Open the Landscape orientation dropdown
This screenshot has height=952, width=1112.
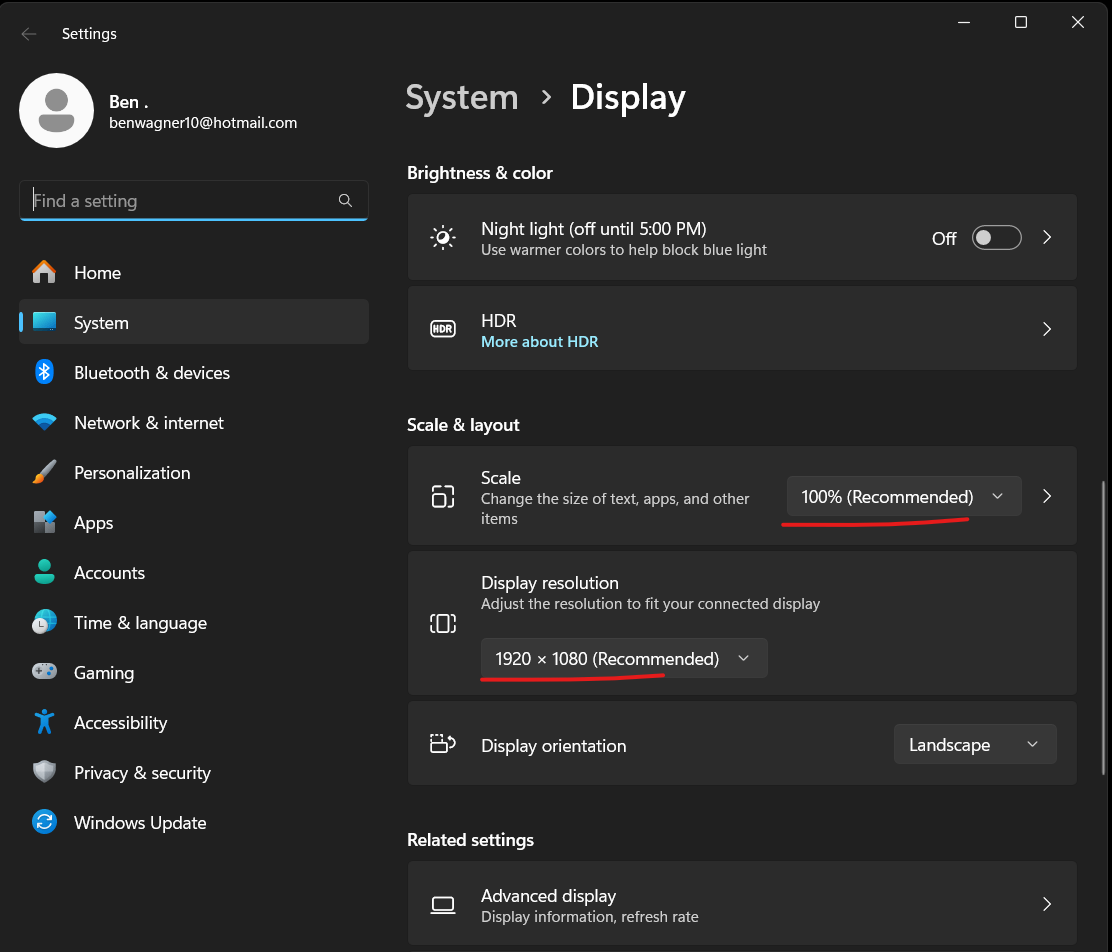[x=975, y=744]
